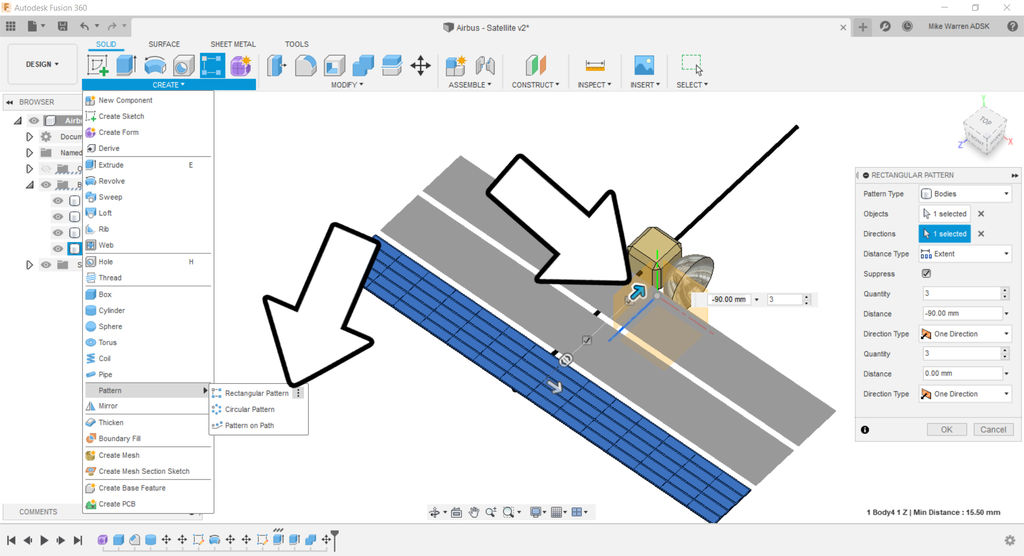Select the Combine toolbar icon
Viewport: 1024px width, 556px height.
[x=363, y=65]
